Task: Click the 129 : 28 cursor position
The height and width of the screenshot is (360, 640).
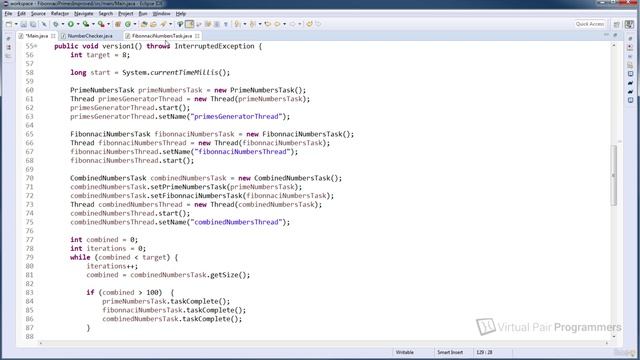Action: (x=484, y=352)
